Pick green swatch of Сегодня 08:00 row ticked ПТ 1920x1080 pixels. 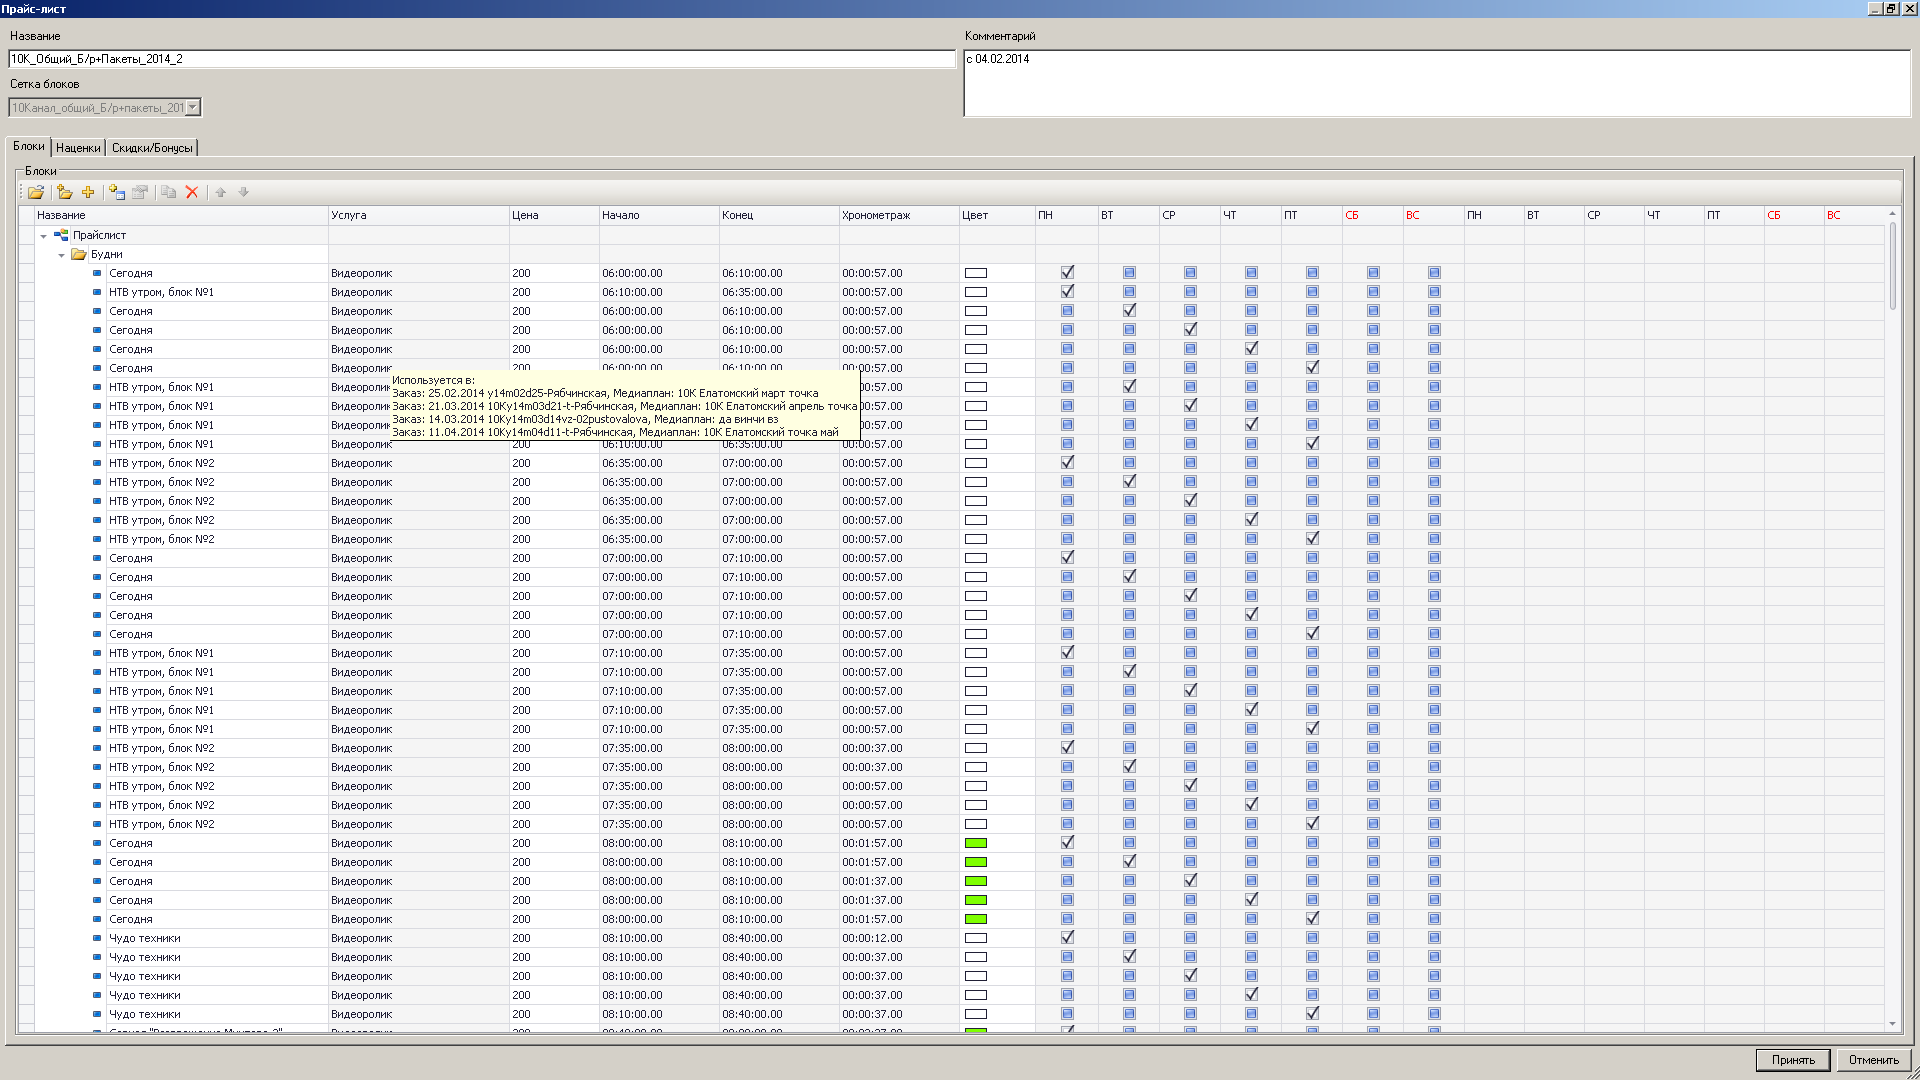[x=975, y=919]
